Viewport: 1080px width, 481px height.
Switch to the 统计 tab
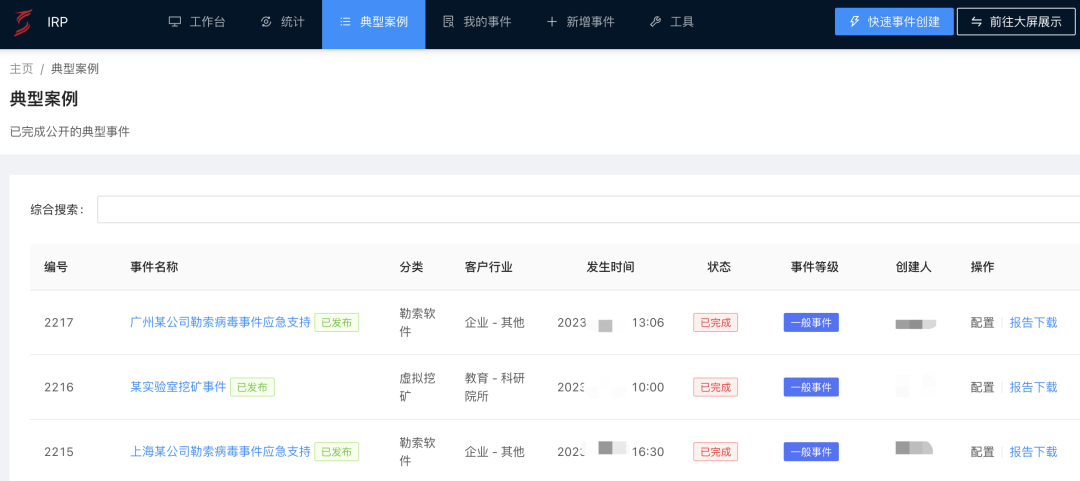292,22
